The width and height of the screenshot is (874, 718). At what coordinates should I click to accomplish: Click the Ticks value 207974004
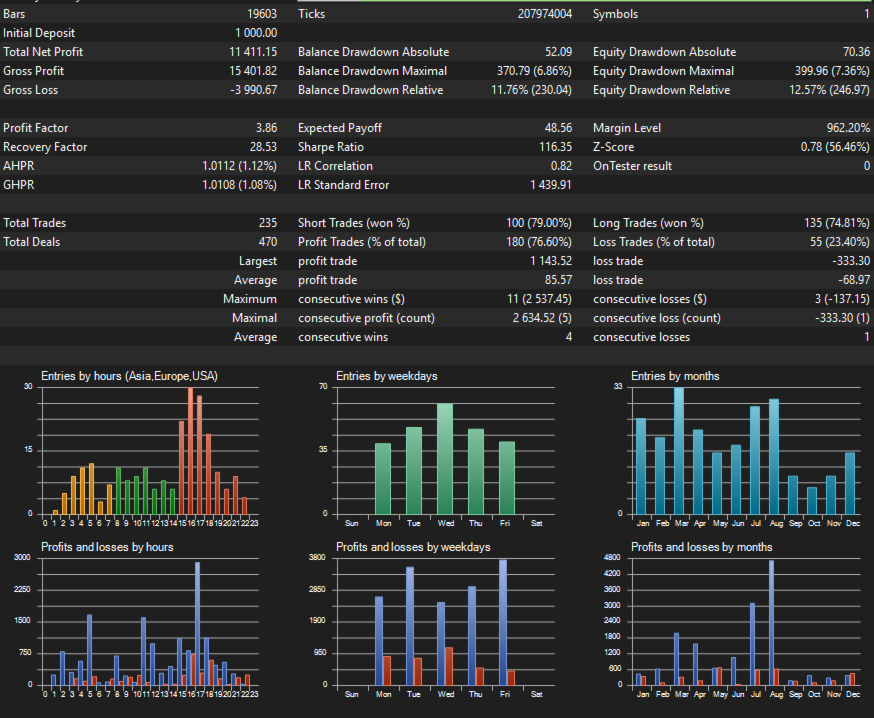point(545,14)
